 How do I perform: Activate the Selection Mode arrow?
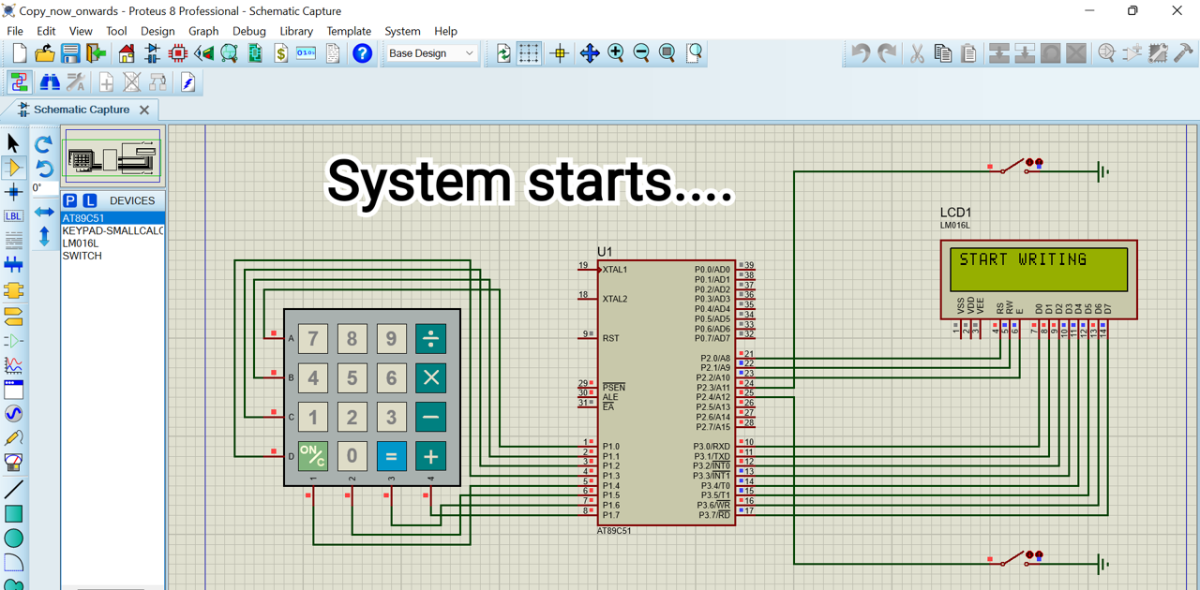coord(13,143)
